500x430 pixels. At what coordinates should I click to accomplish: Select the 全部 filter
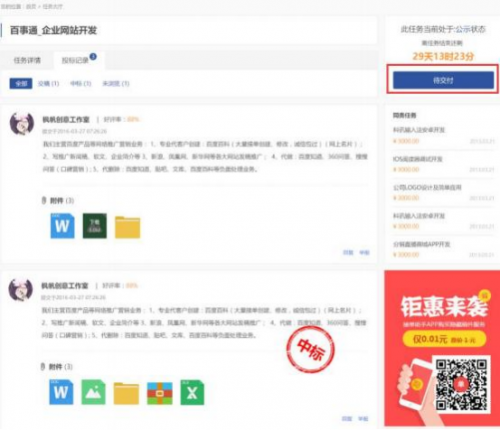(21, 83)
